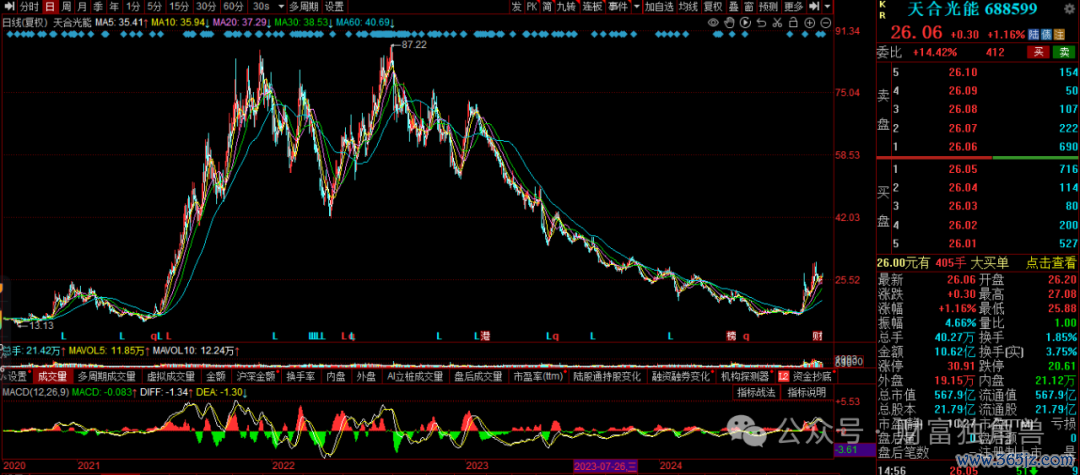Click the 预测 forecast button
This screenshot has width=1080, height=475.
[x=769, y=7]
